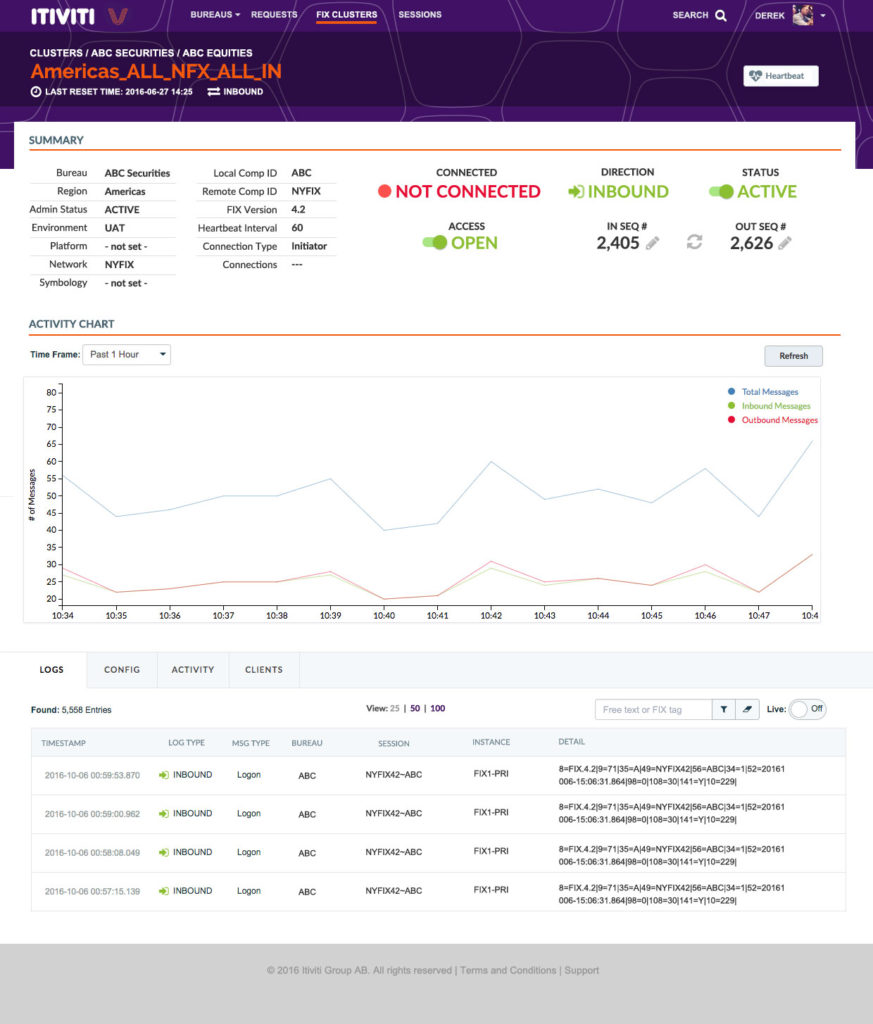Click the clear filter eraser icon
Image resolution: width=873 pixels, height=1024 pixels.
pos(747,709)
